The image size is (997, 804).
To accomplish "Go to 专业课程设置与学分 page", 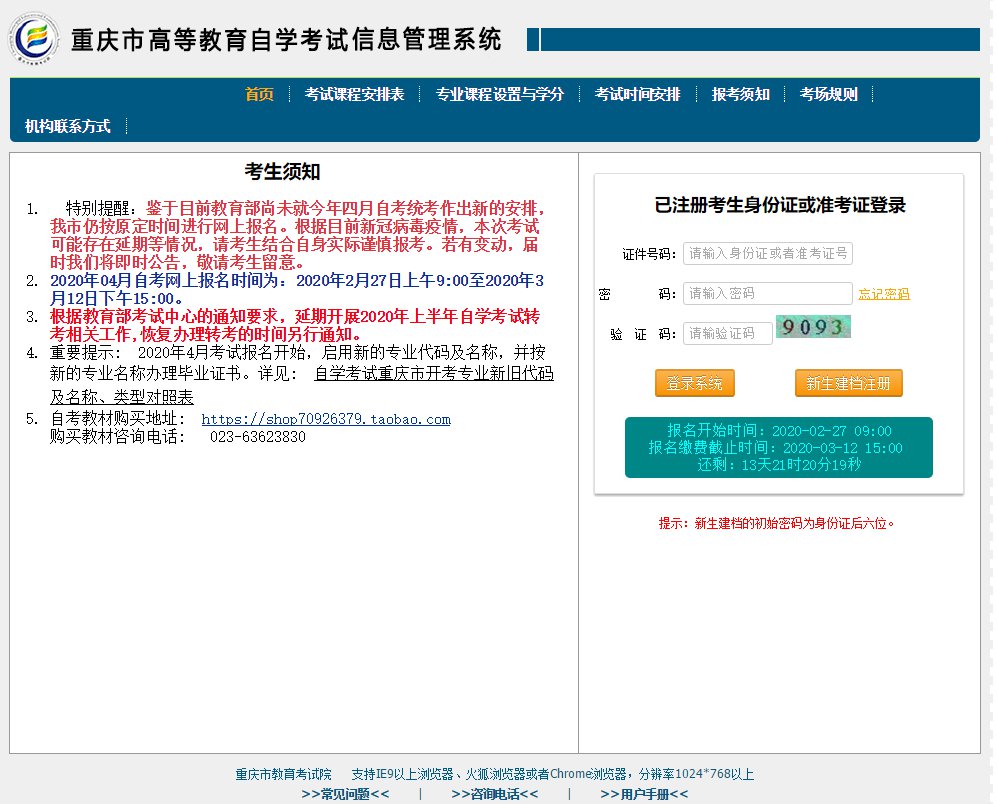I will [499, 94].
